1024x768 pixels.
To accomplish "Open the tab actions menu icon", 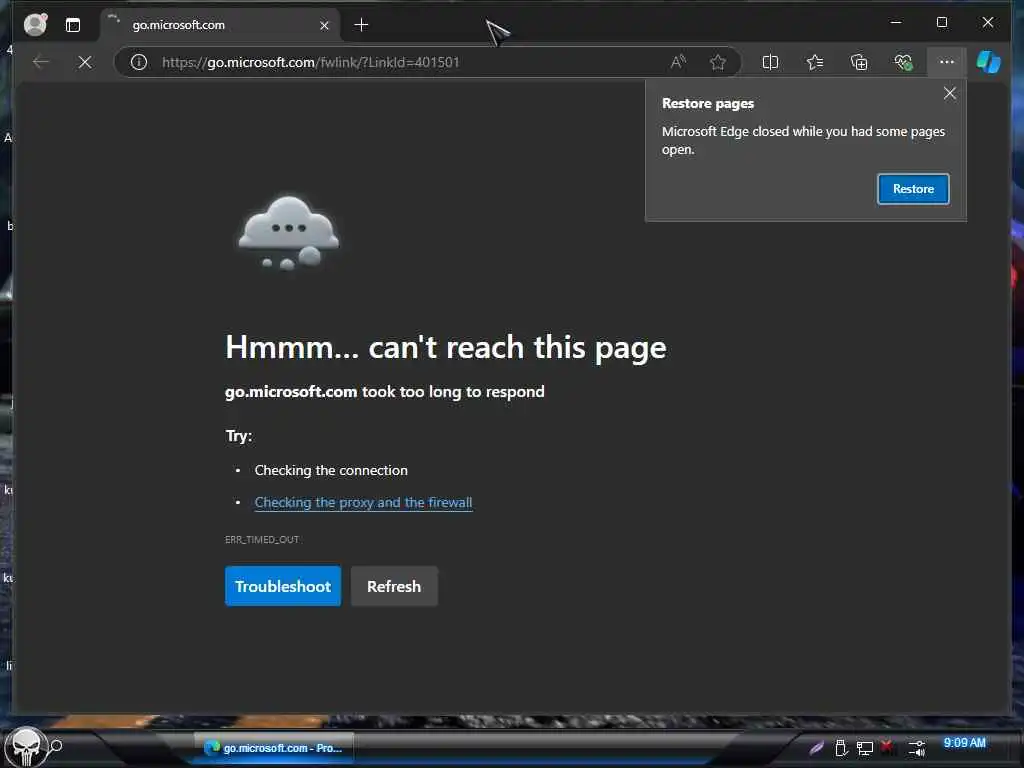I will point(73,25).
